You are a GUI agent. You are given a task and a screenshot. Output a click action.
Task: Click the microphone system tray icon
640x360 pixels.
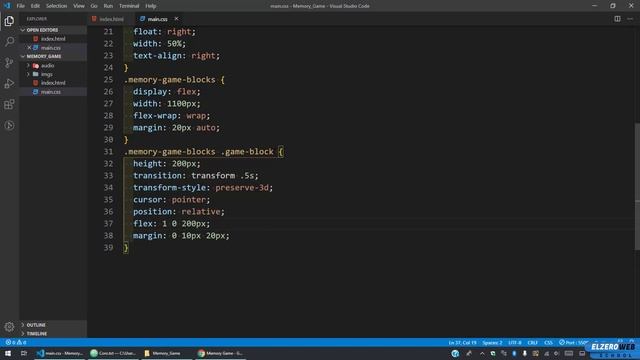pos(524,353)
